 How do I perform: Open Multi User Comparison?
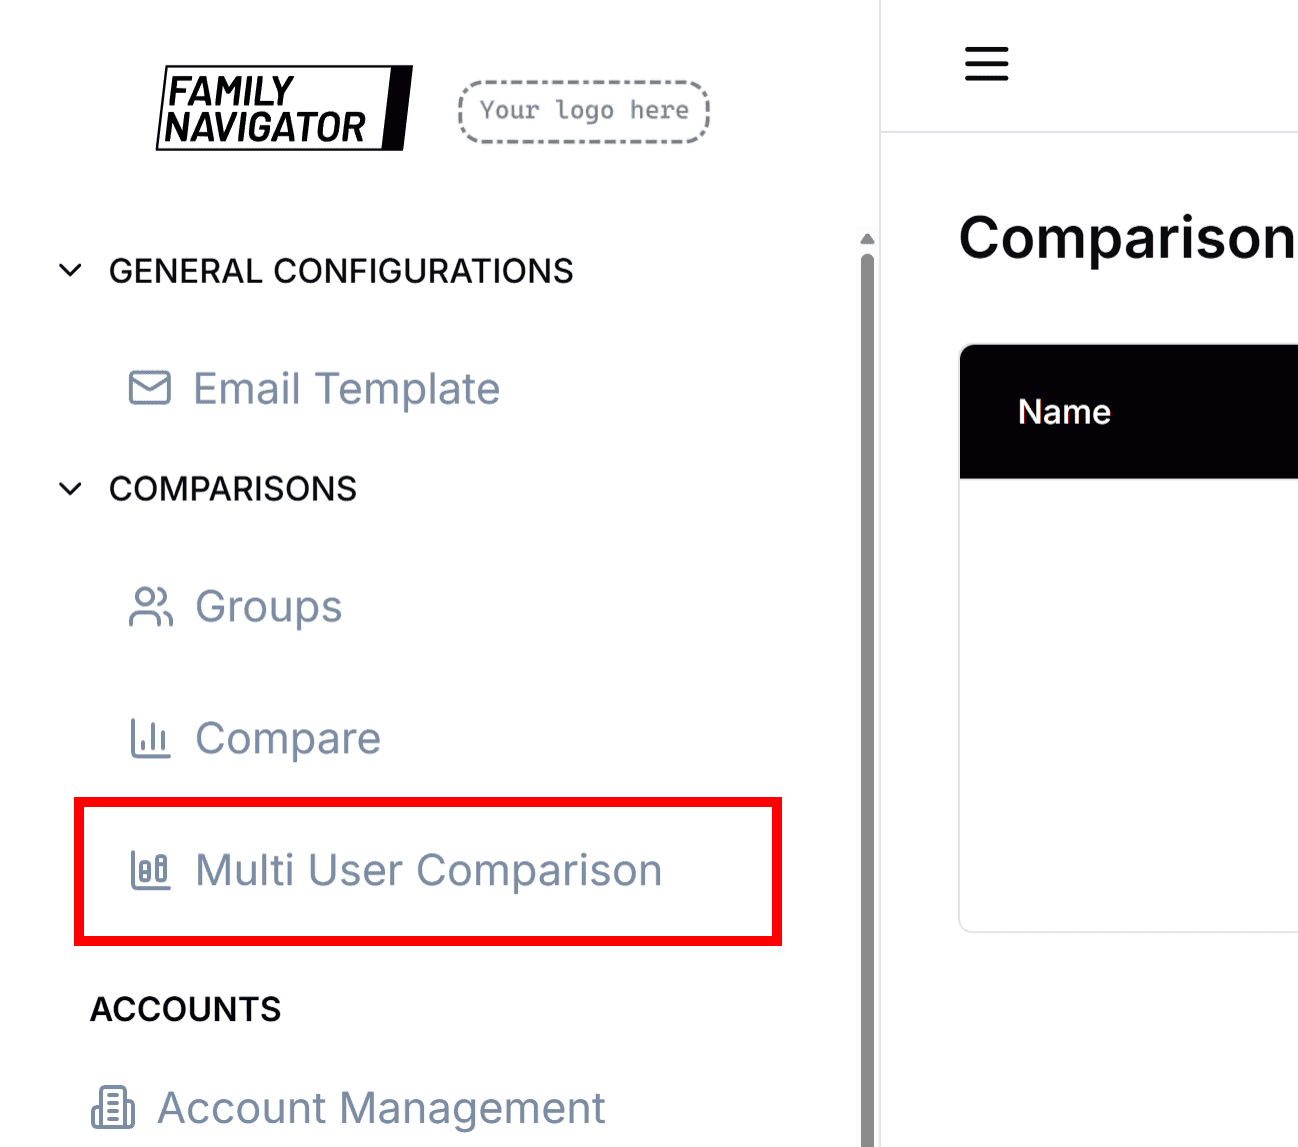pyautogui.click(x=428, y=870)
